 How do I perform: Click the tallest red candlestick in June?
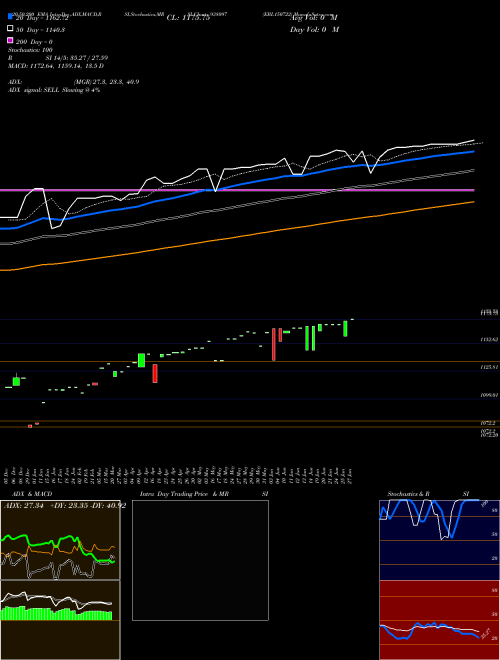click(274, 344)
